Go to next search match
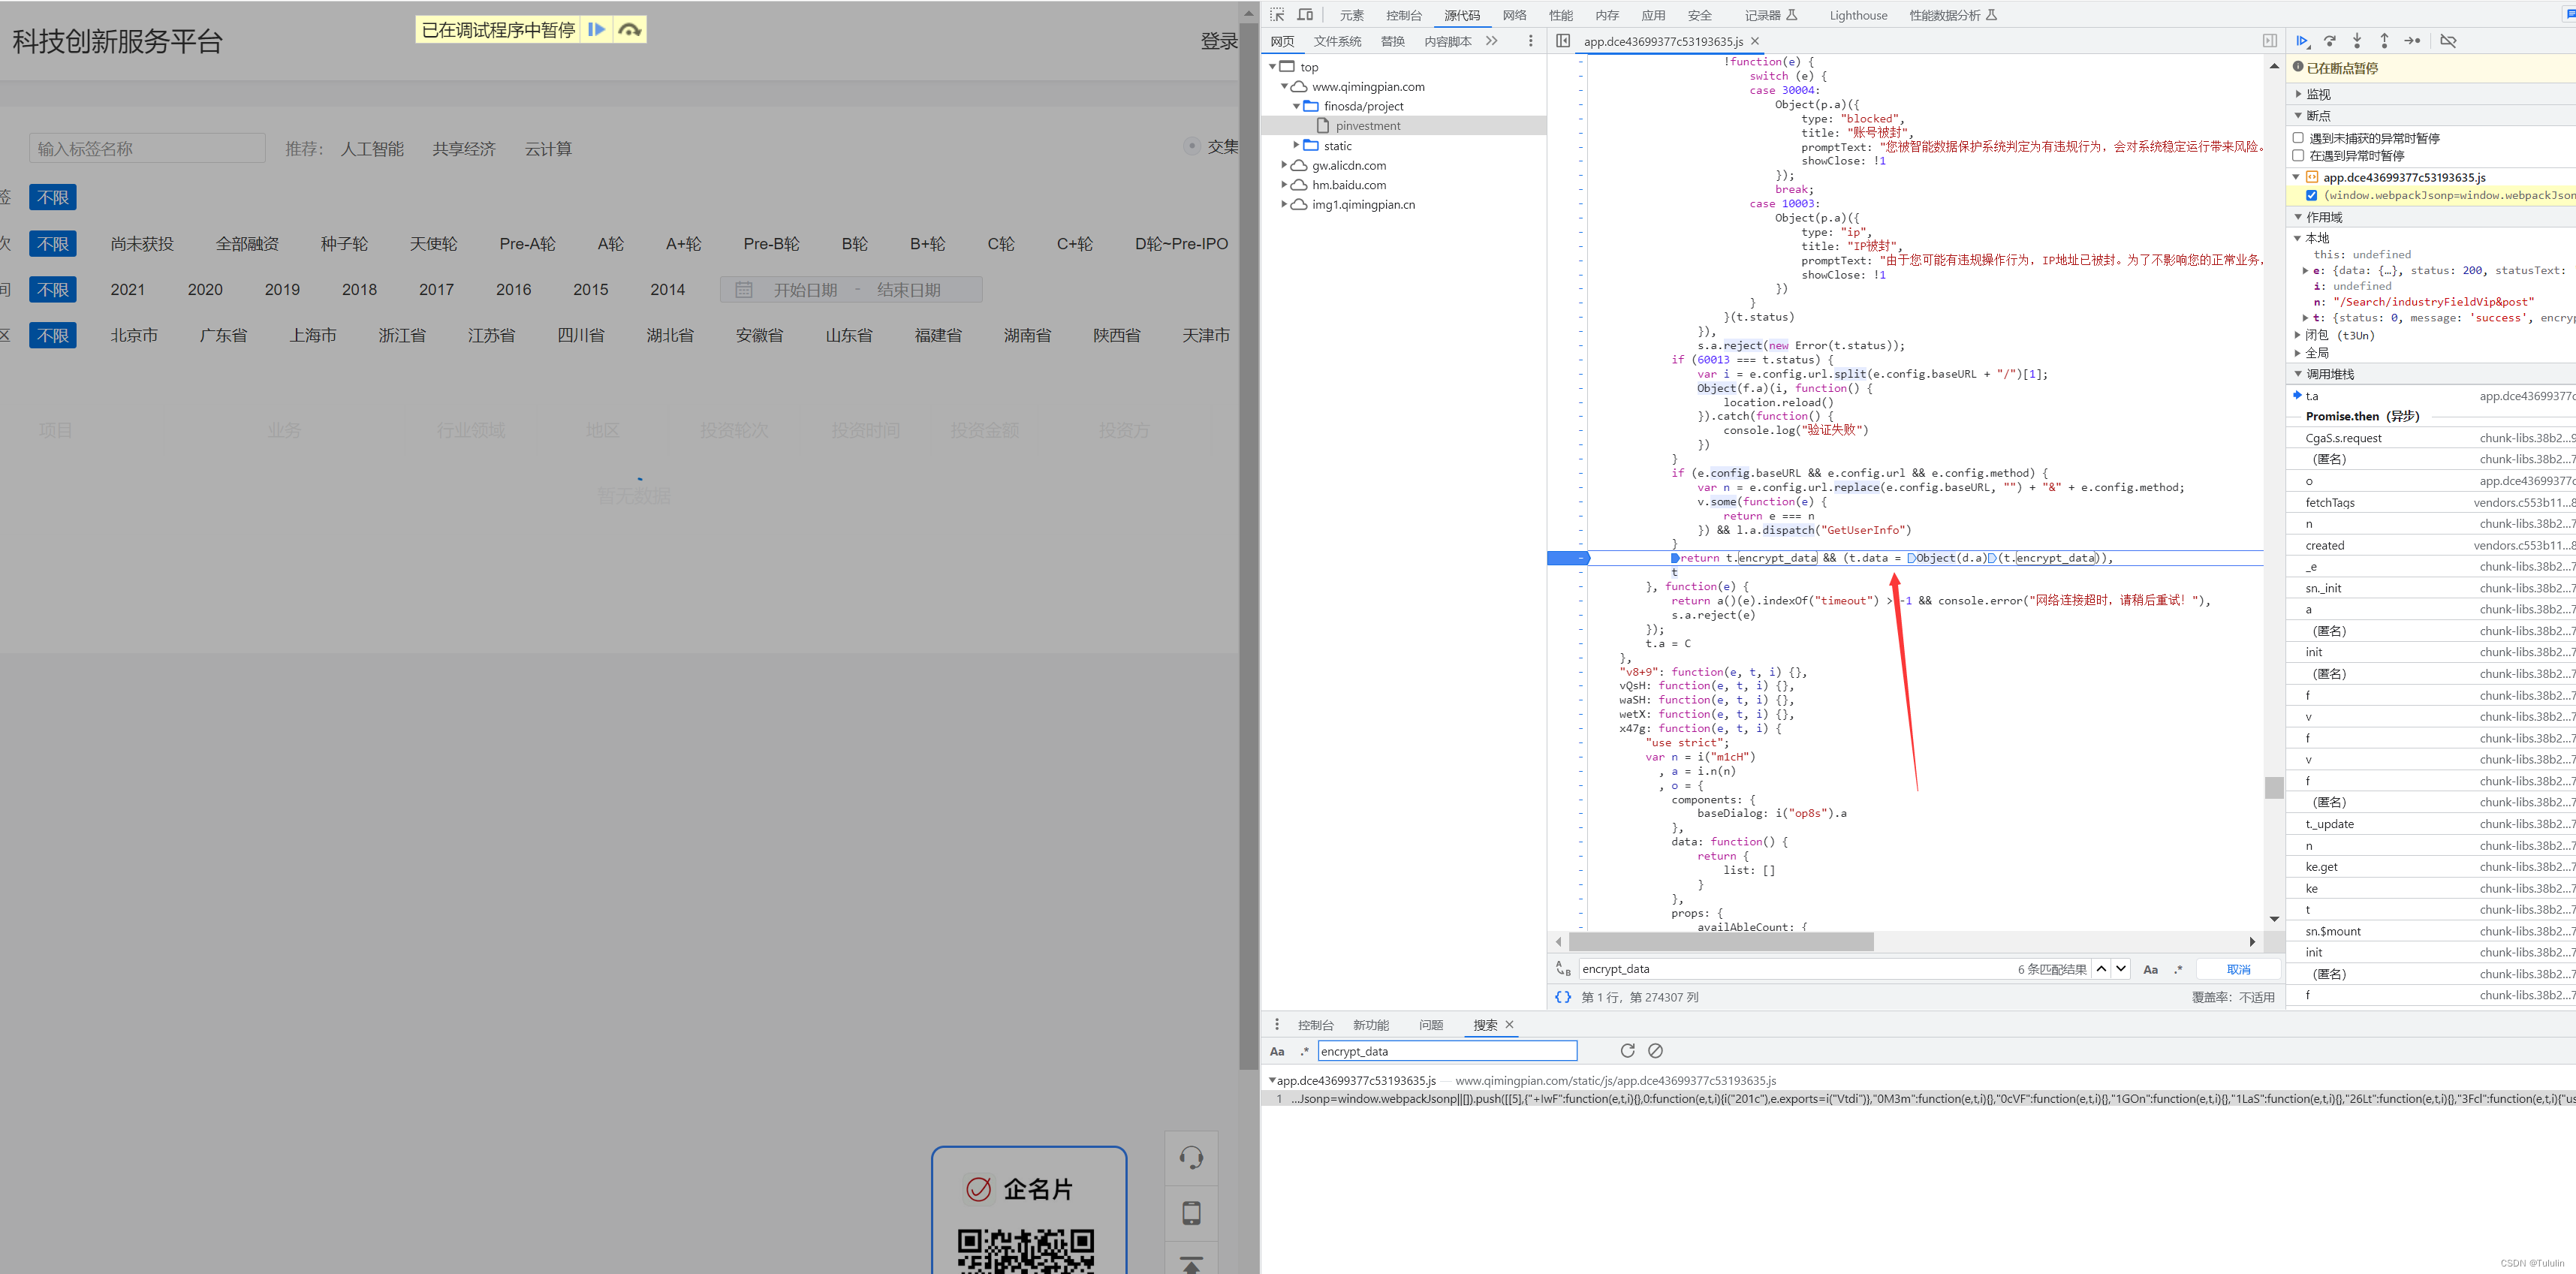This screenshot has height=1274, width=2576. click(2121, 969)
